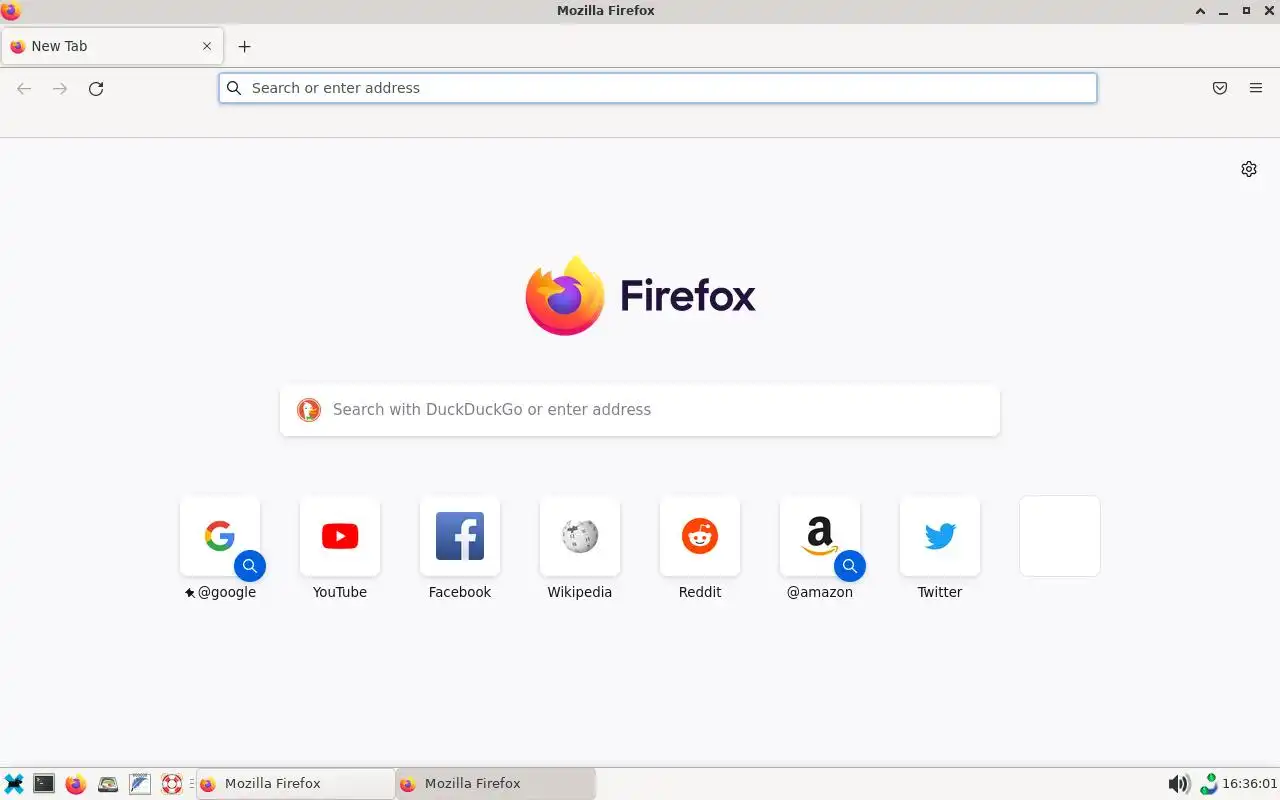The image size is (1280, 800).
Task: Click the Save to Pocket icon
Action: click(x=1220, y=88)
